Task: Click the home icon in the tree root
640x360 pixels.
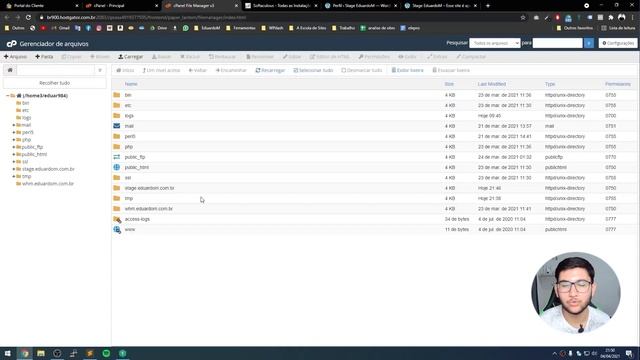Action: tap(19, 96)
